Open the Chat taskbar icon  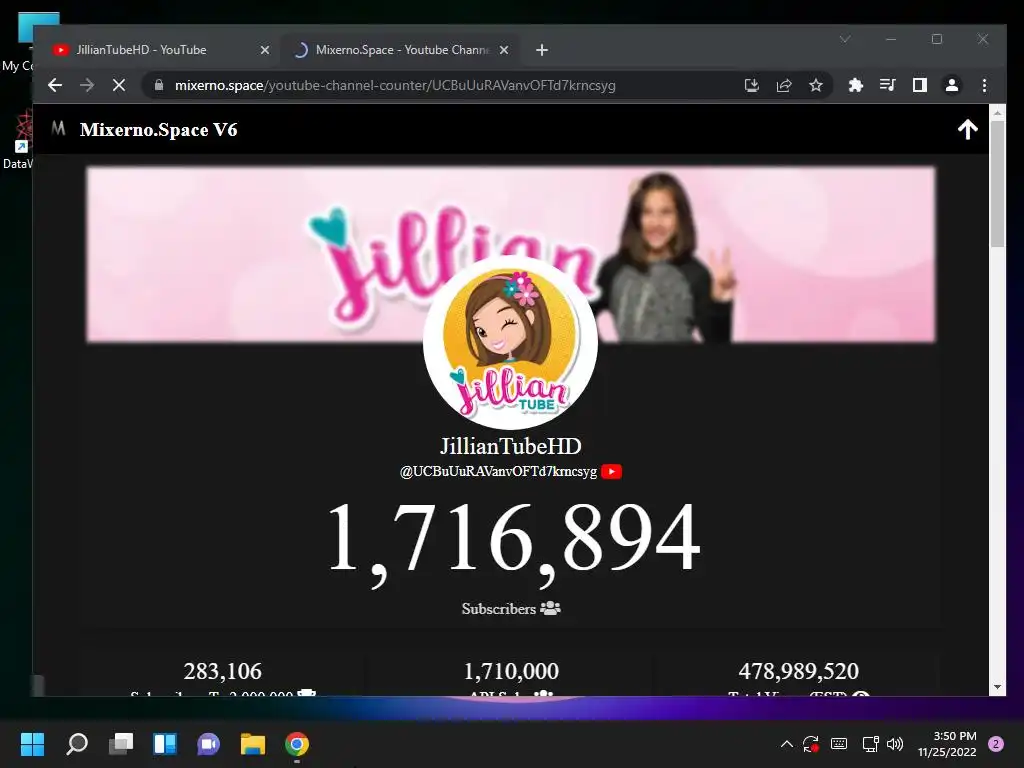point(208,744)
